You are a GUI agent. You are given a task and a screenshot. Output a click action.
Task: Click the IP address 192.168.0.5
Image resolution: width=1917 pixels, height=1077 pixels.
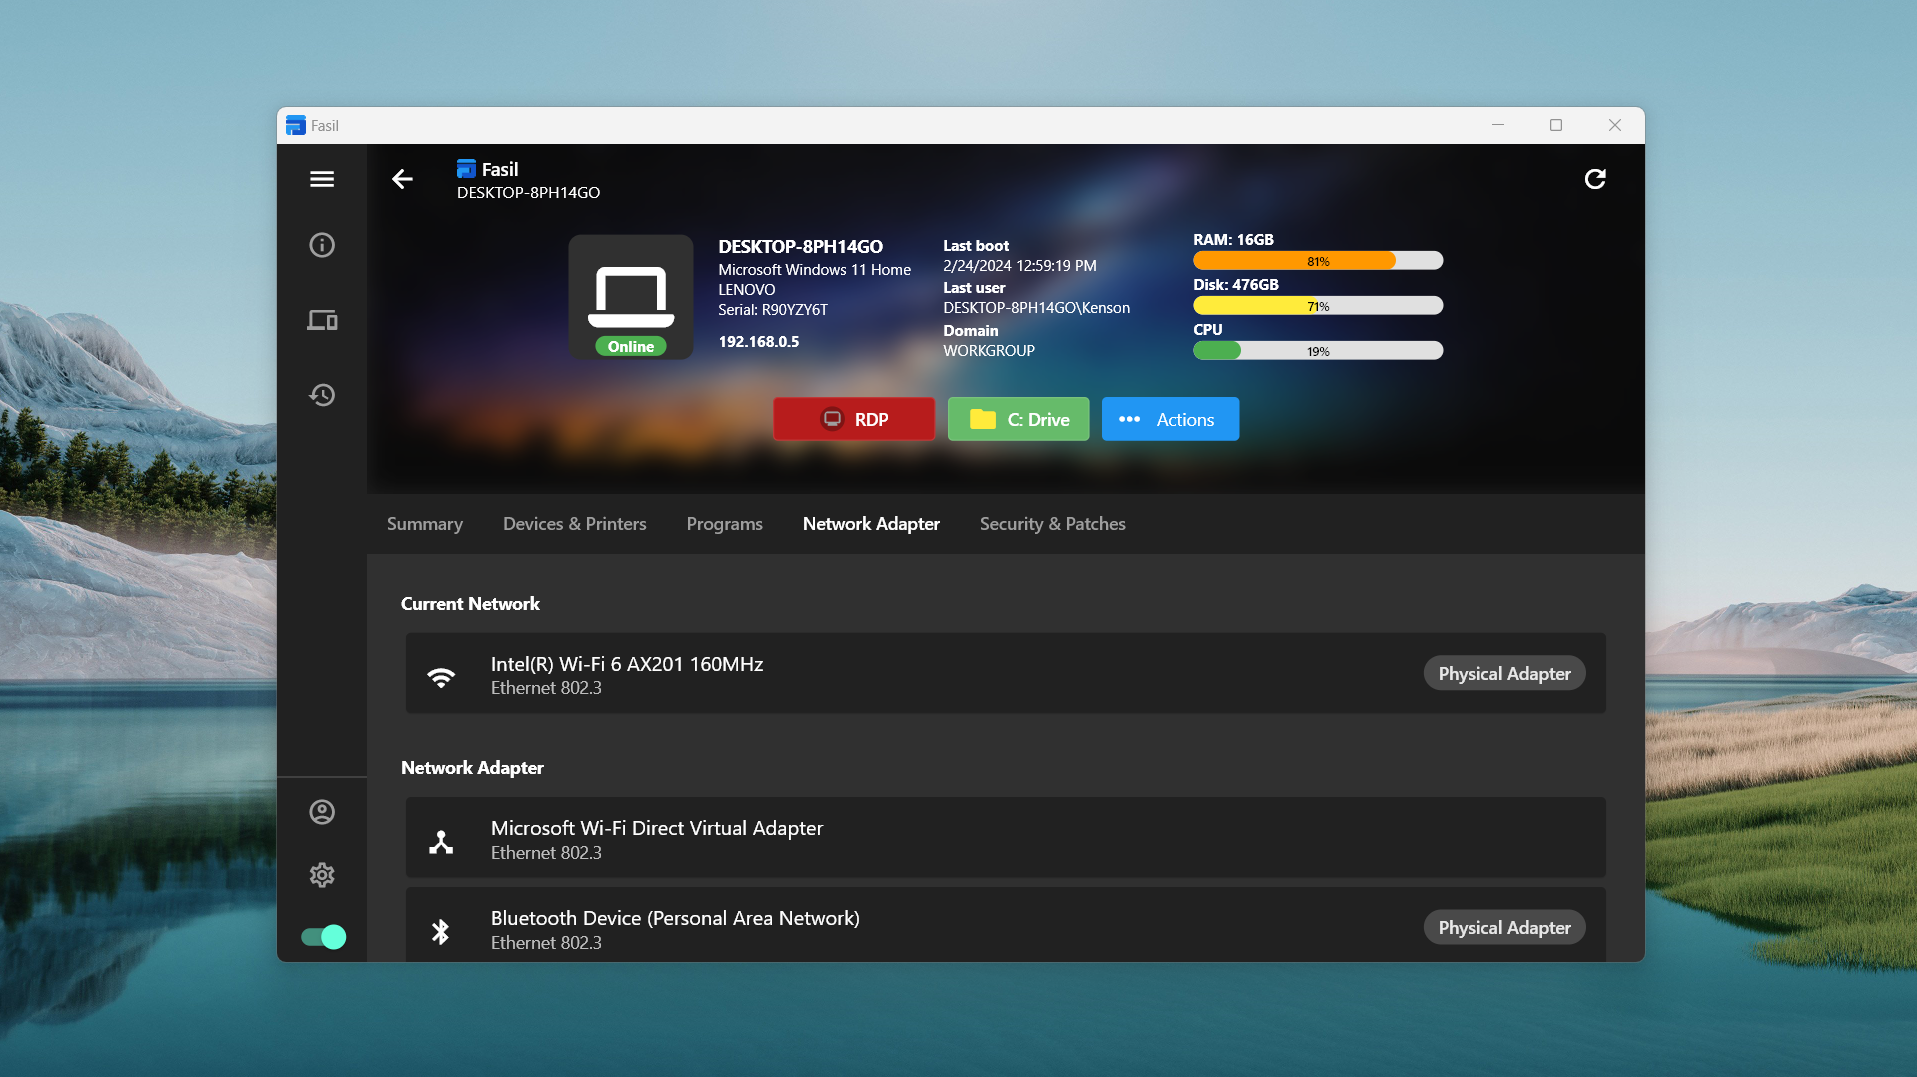pyautogui.click(x=759, y=342)
